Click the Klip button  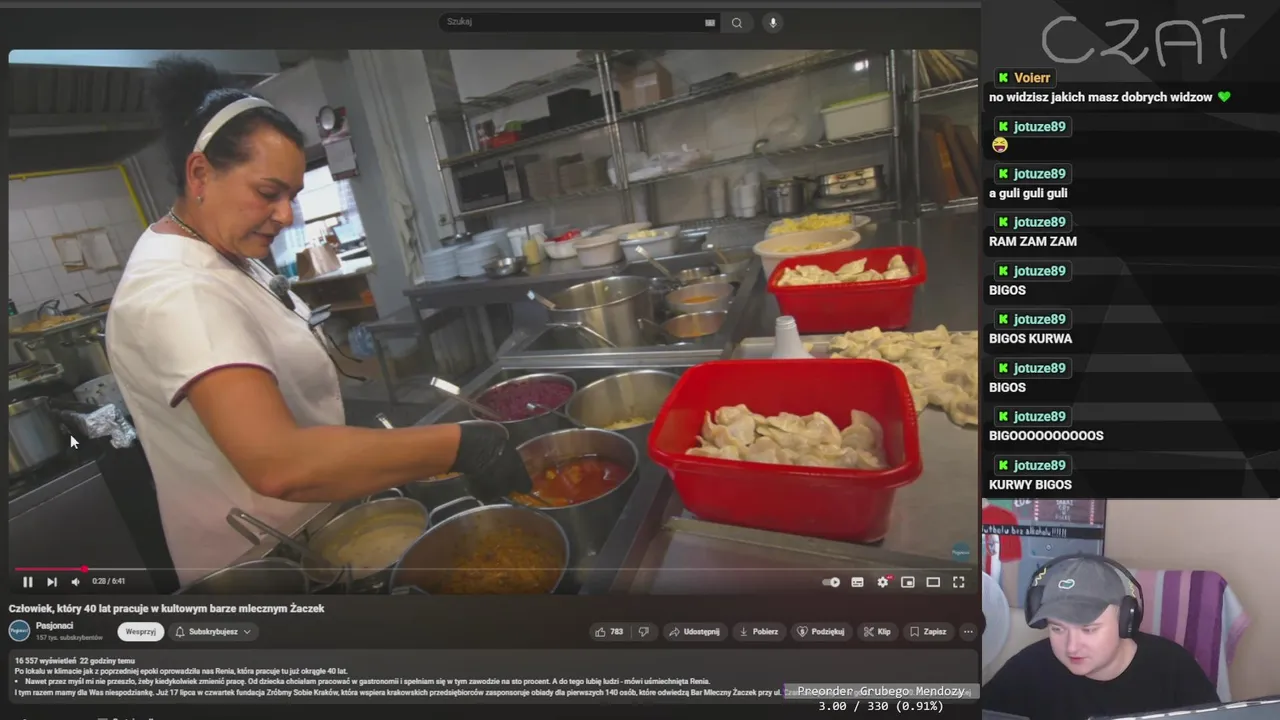(877, 632)
